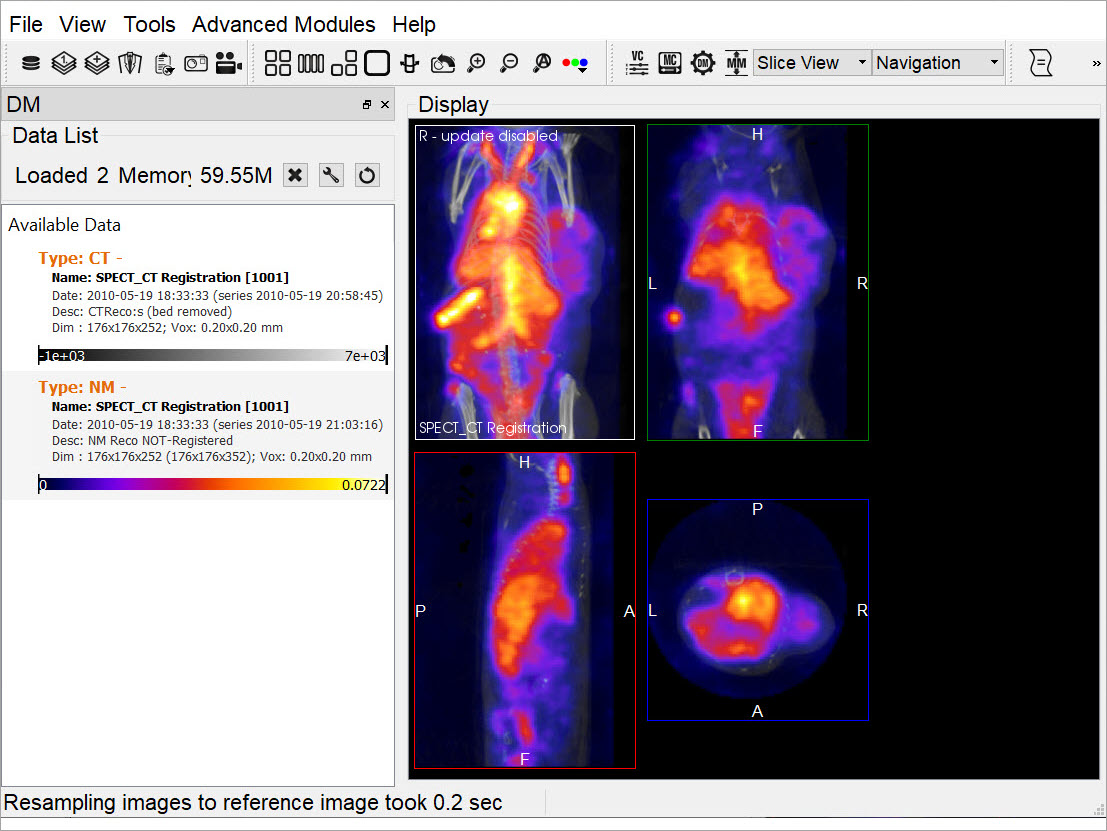
Task: Open the VC sliders control icon
Action: pyautogui.click(x=637, y=63)
